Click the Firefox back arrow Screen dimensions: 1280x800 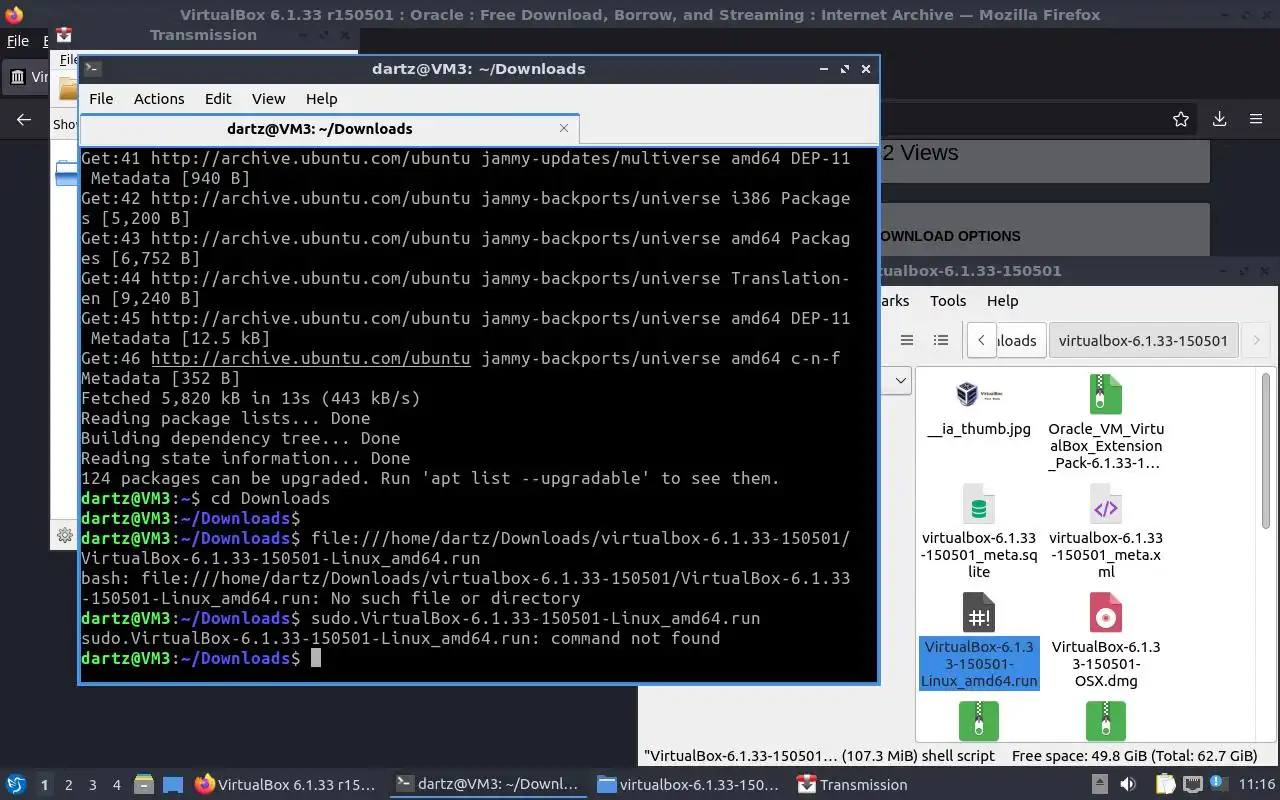click(24, 119)
